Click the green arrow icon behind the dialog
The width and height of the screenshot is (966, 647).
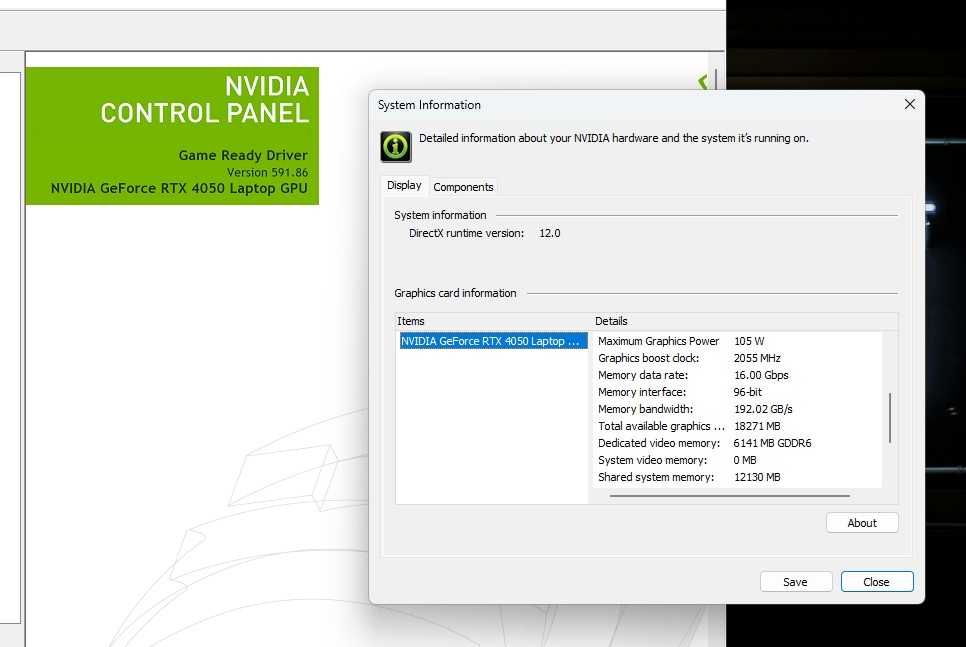point(703,82)
